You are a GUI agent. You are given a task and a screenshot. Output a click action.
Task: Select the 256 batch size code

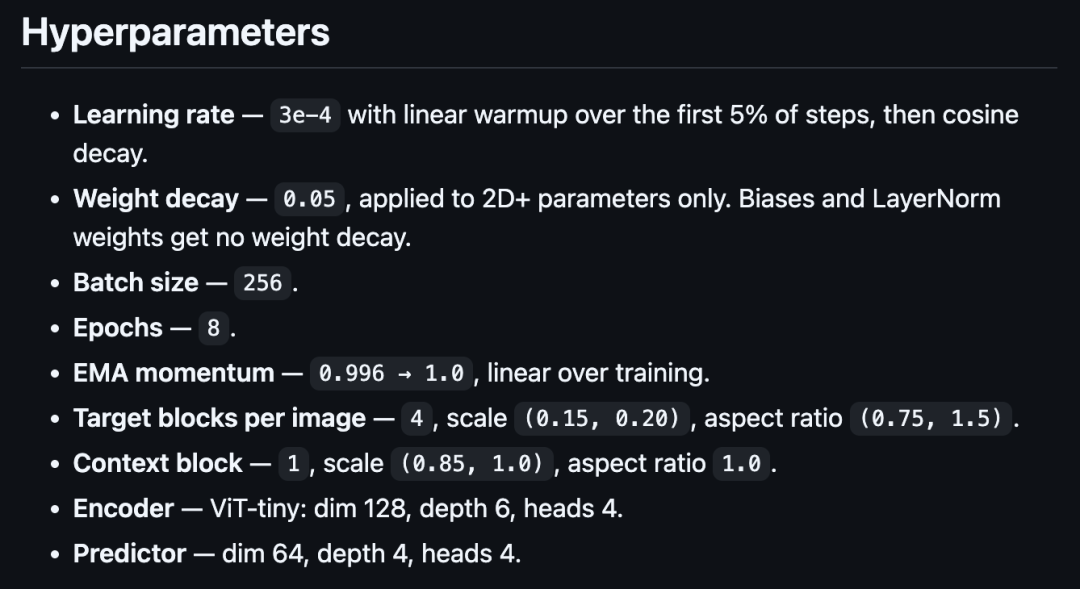(x=262, y=283)
